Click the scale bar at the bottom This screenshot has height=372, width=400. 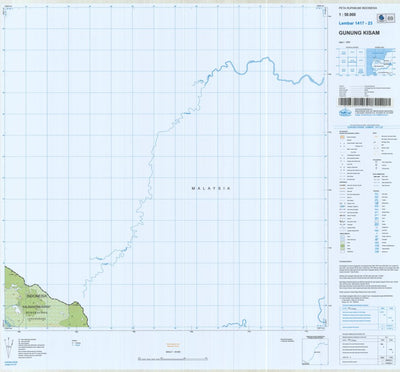click(x=173, y=359)
